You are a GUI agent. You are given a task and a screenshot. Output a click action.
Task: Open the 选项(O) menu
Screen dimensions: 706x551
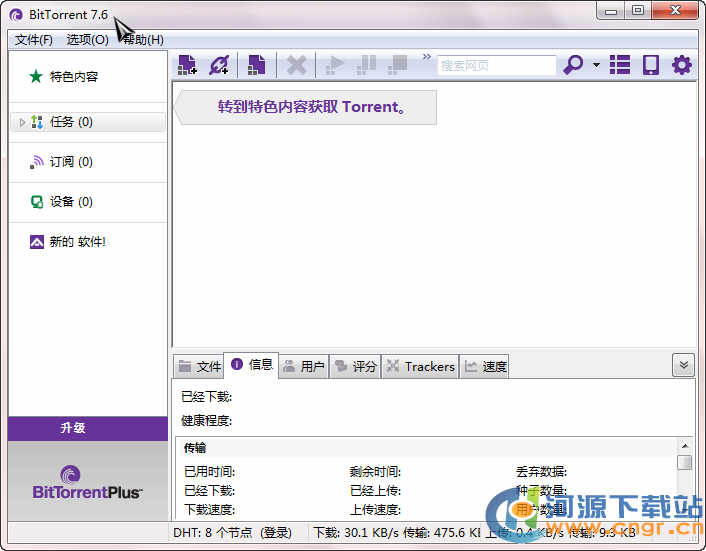point(88,40)
